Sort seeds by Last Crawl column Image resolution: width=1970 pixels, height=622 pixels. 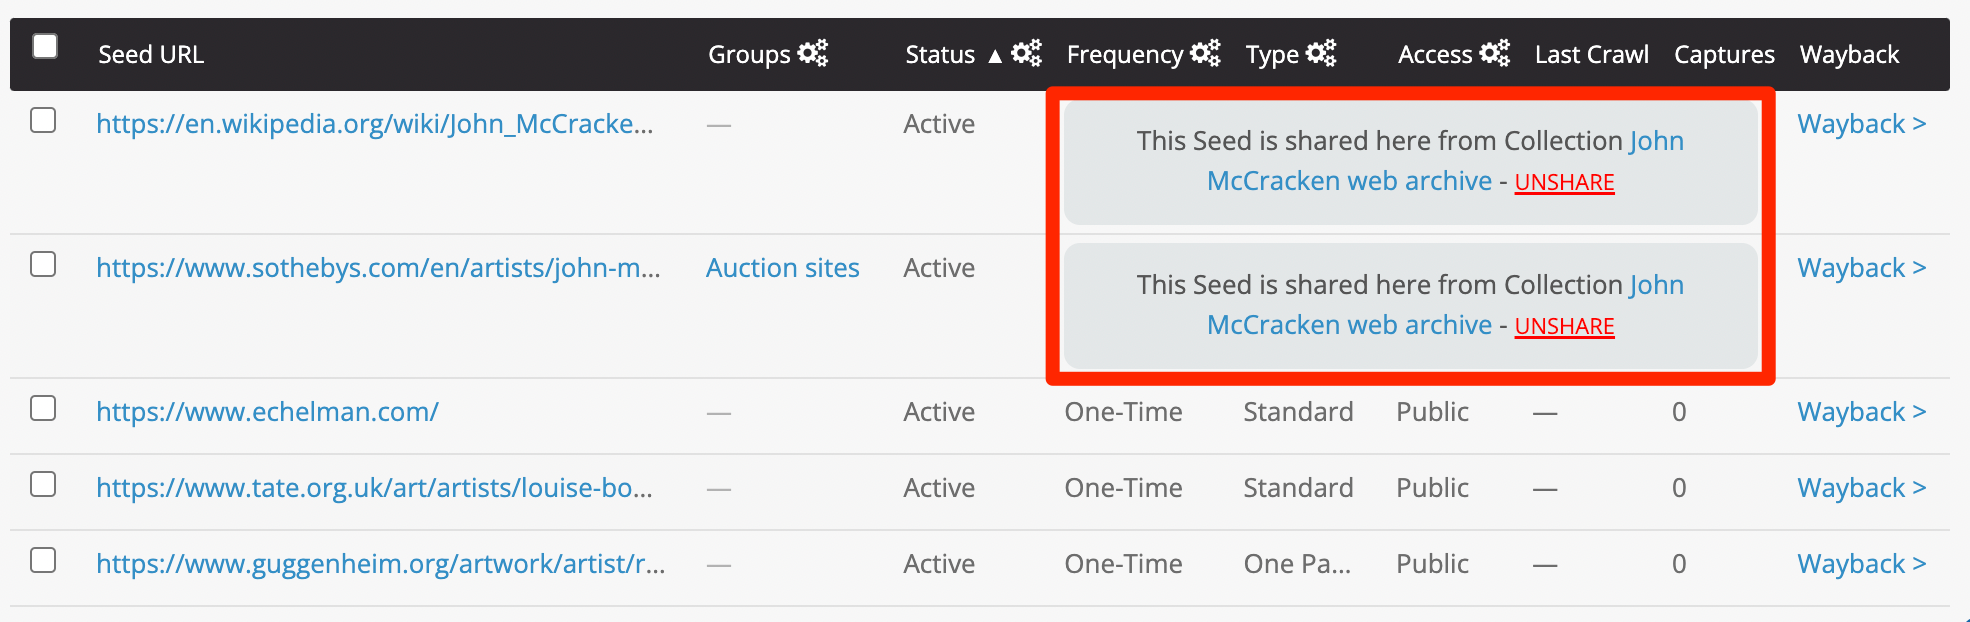[x=1591, y=54]
